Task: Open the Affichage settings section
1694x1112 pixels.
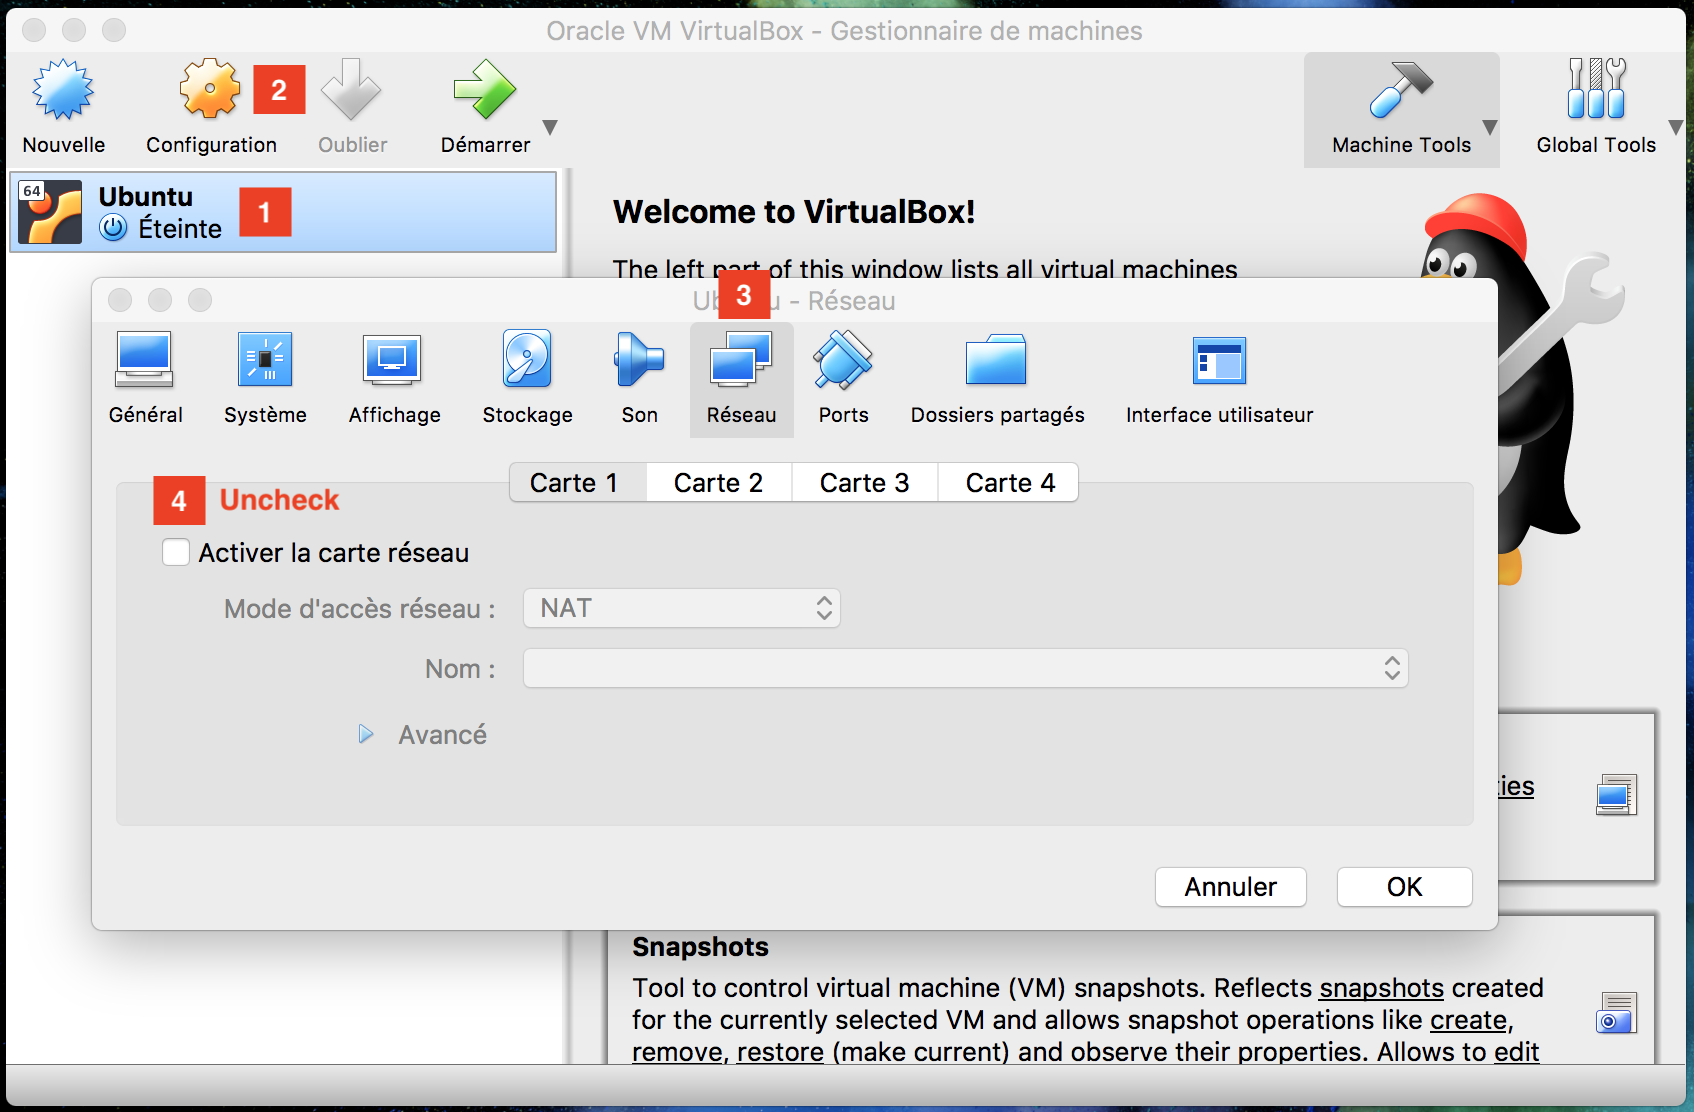Action: click(x=394, y=380)
